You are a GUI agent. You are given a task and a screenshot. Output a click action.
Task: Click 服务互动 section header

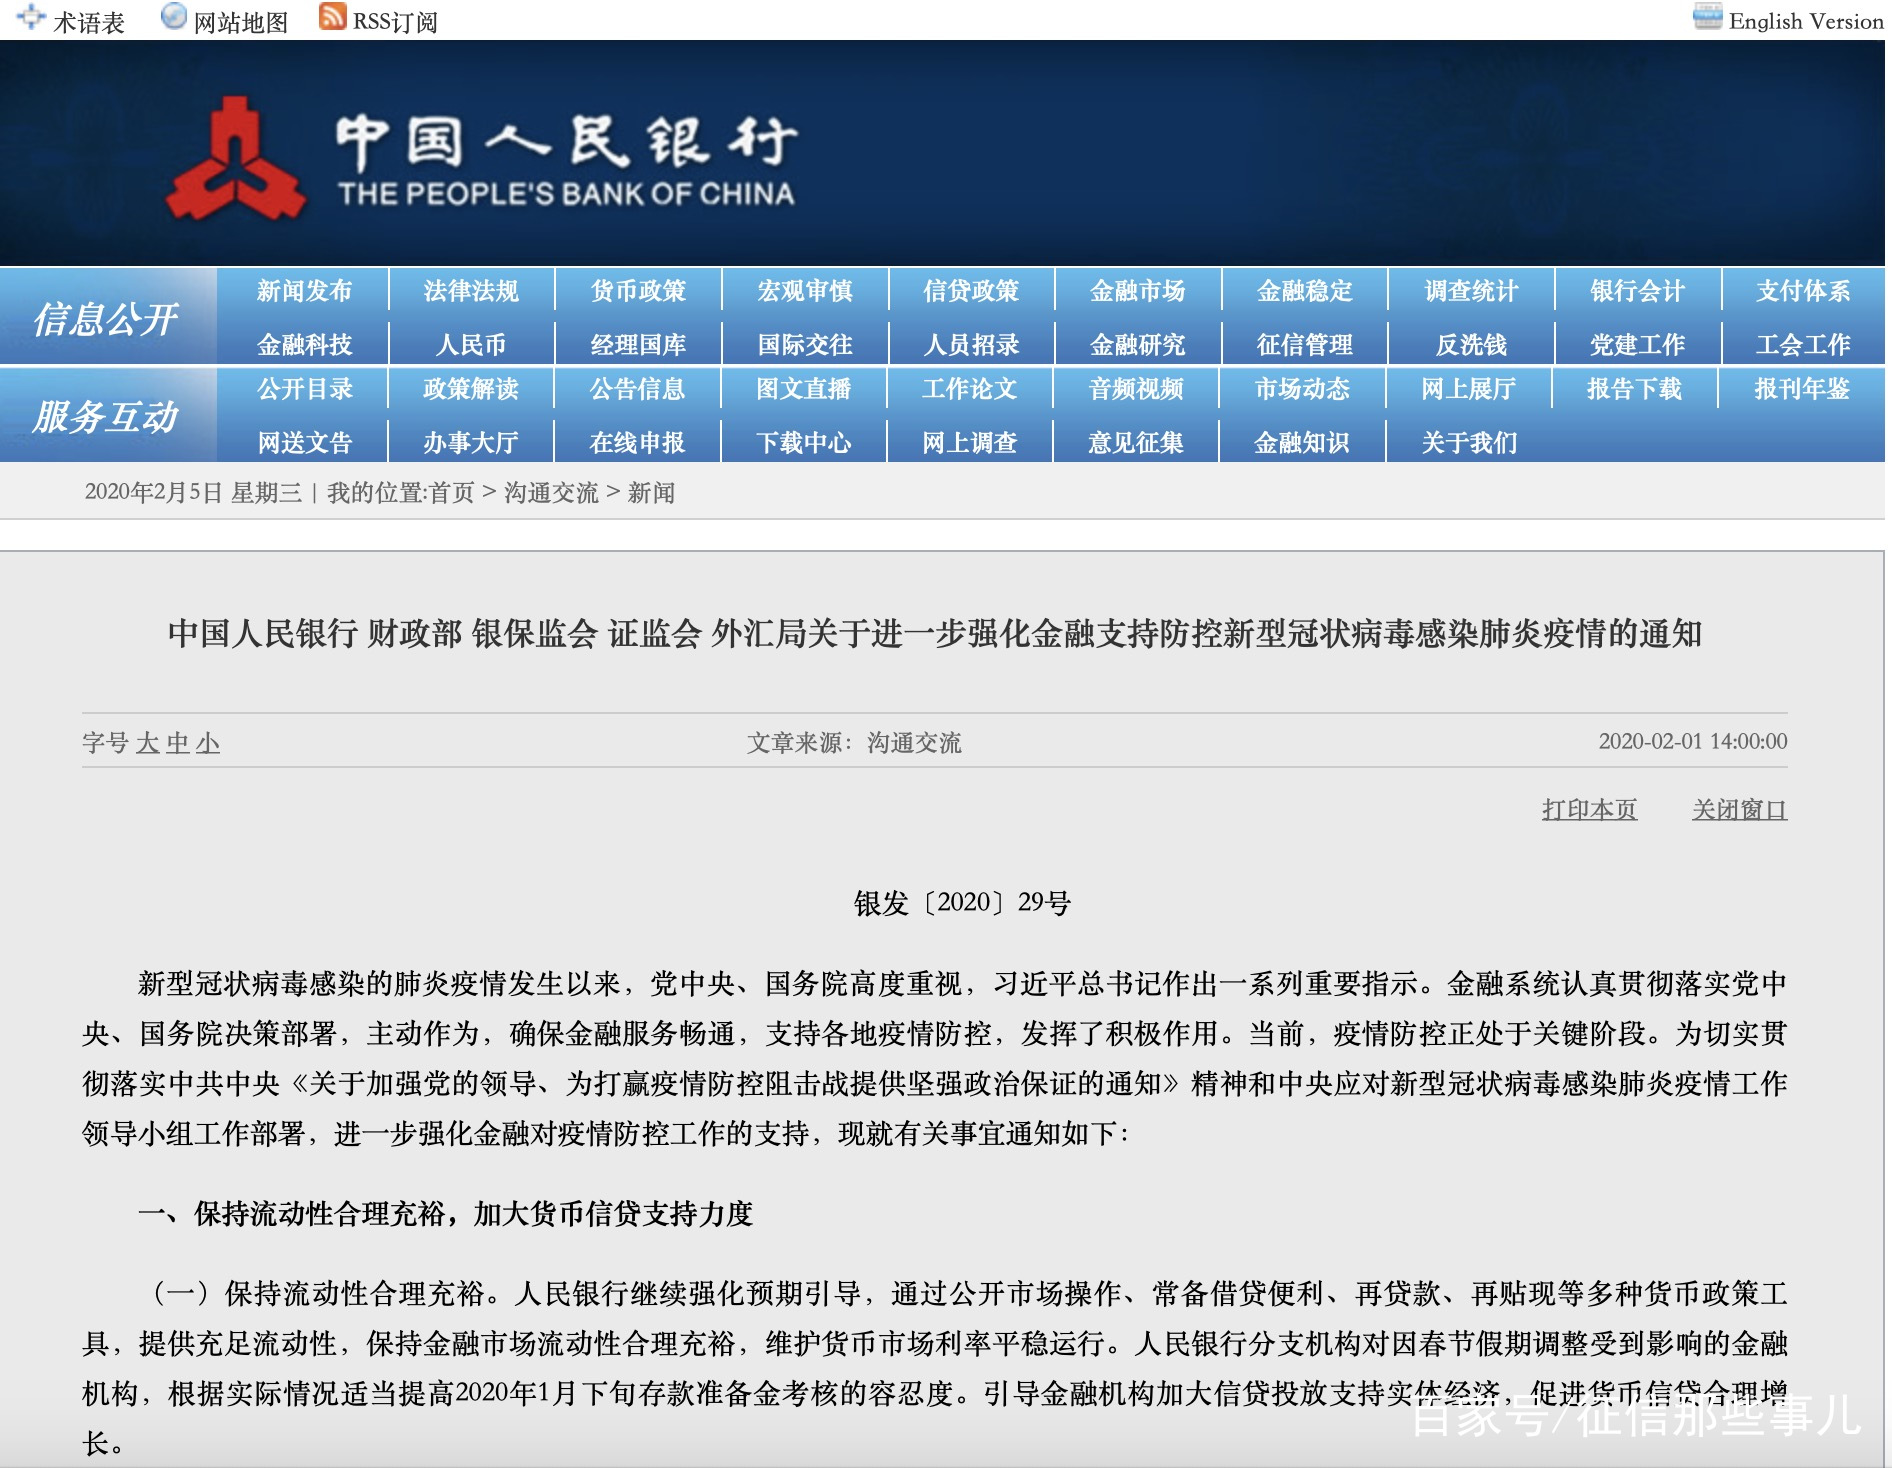click(106, 416)
